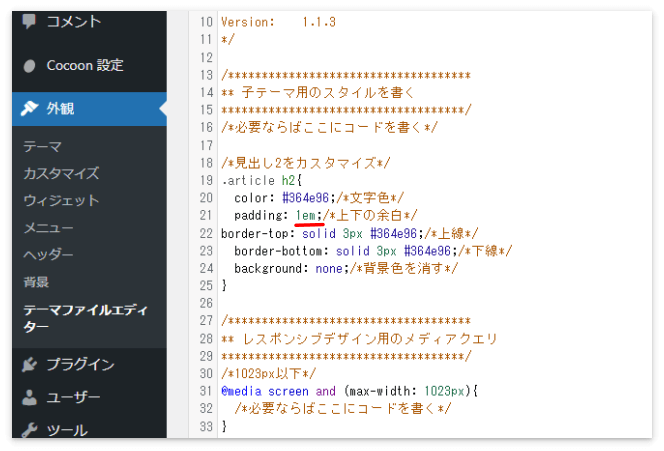Click line number 33 in gutter

pos(206,426)
